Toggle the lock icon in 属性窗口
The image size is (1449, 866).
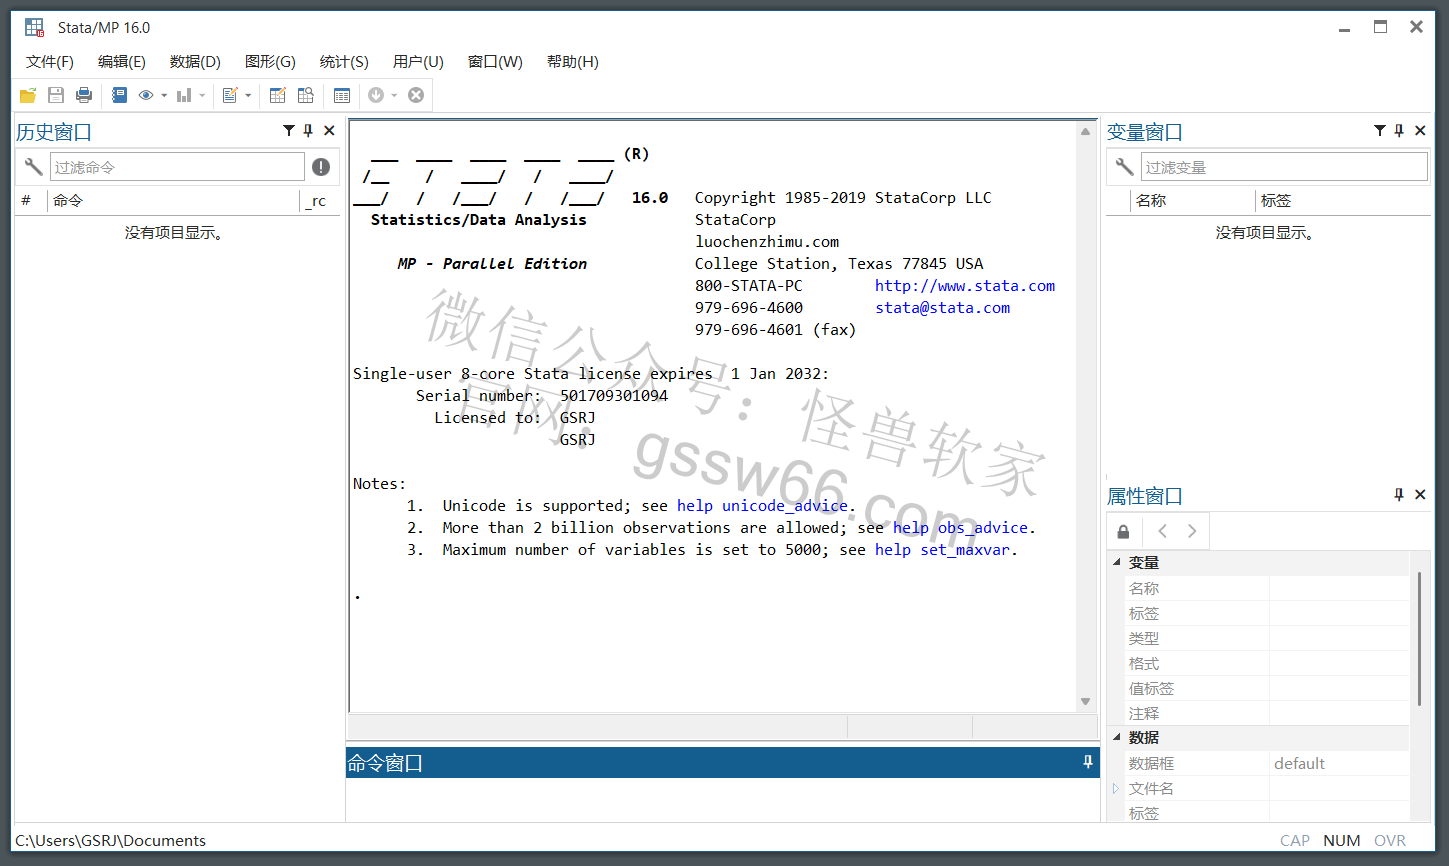tap(1123, 531)
